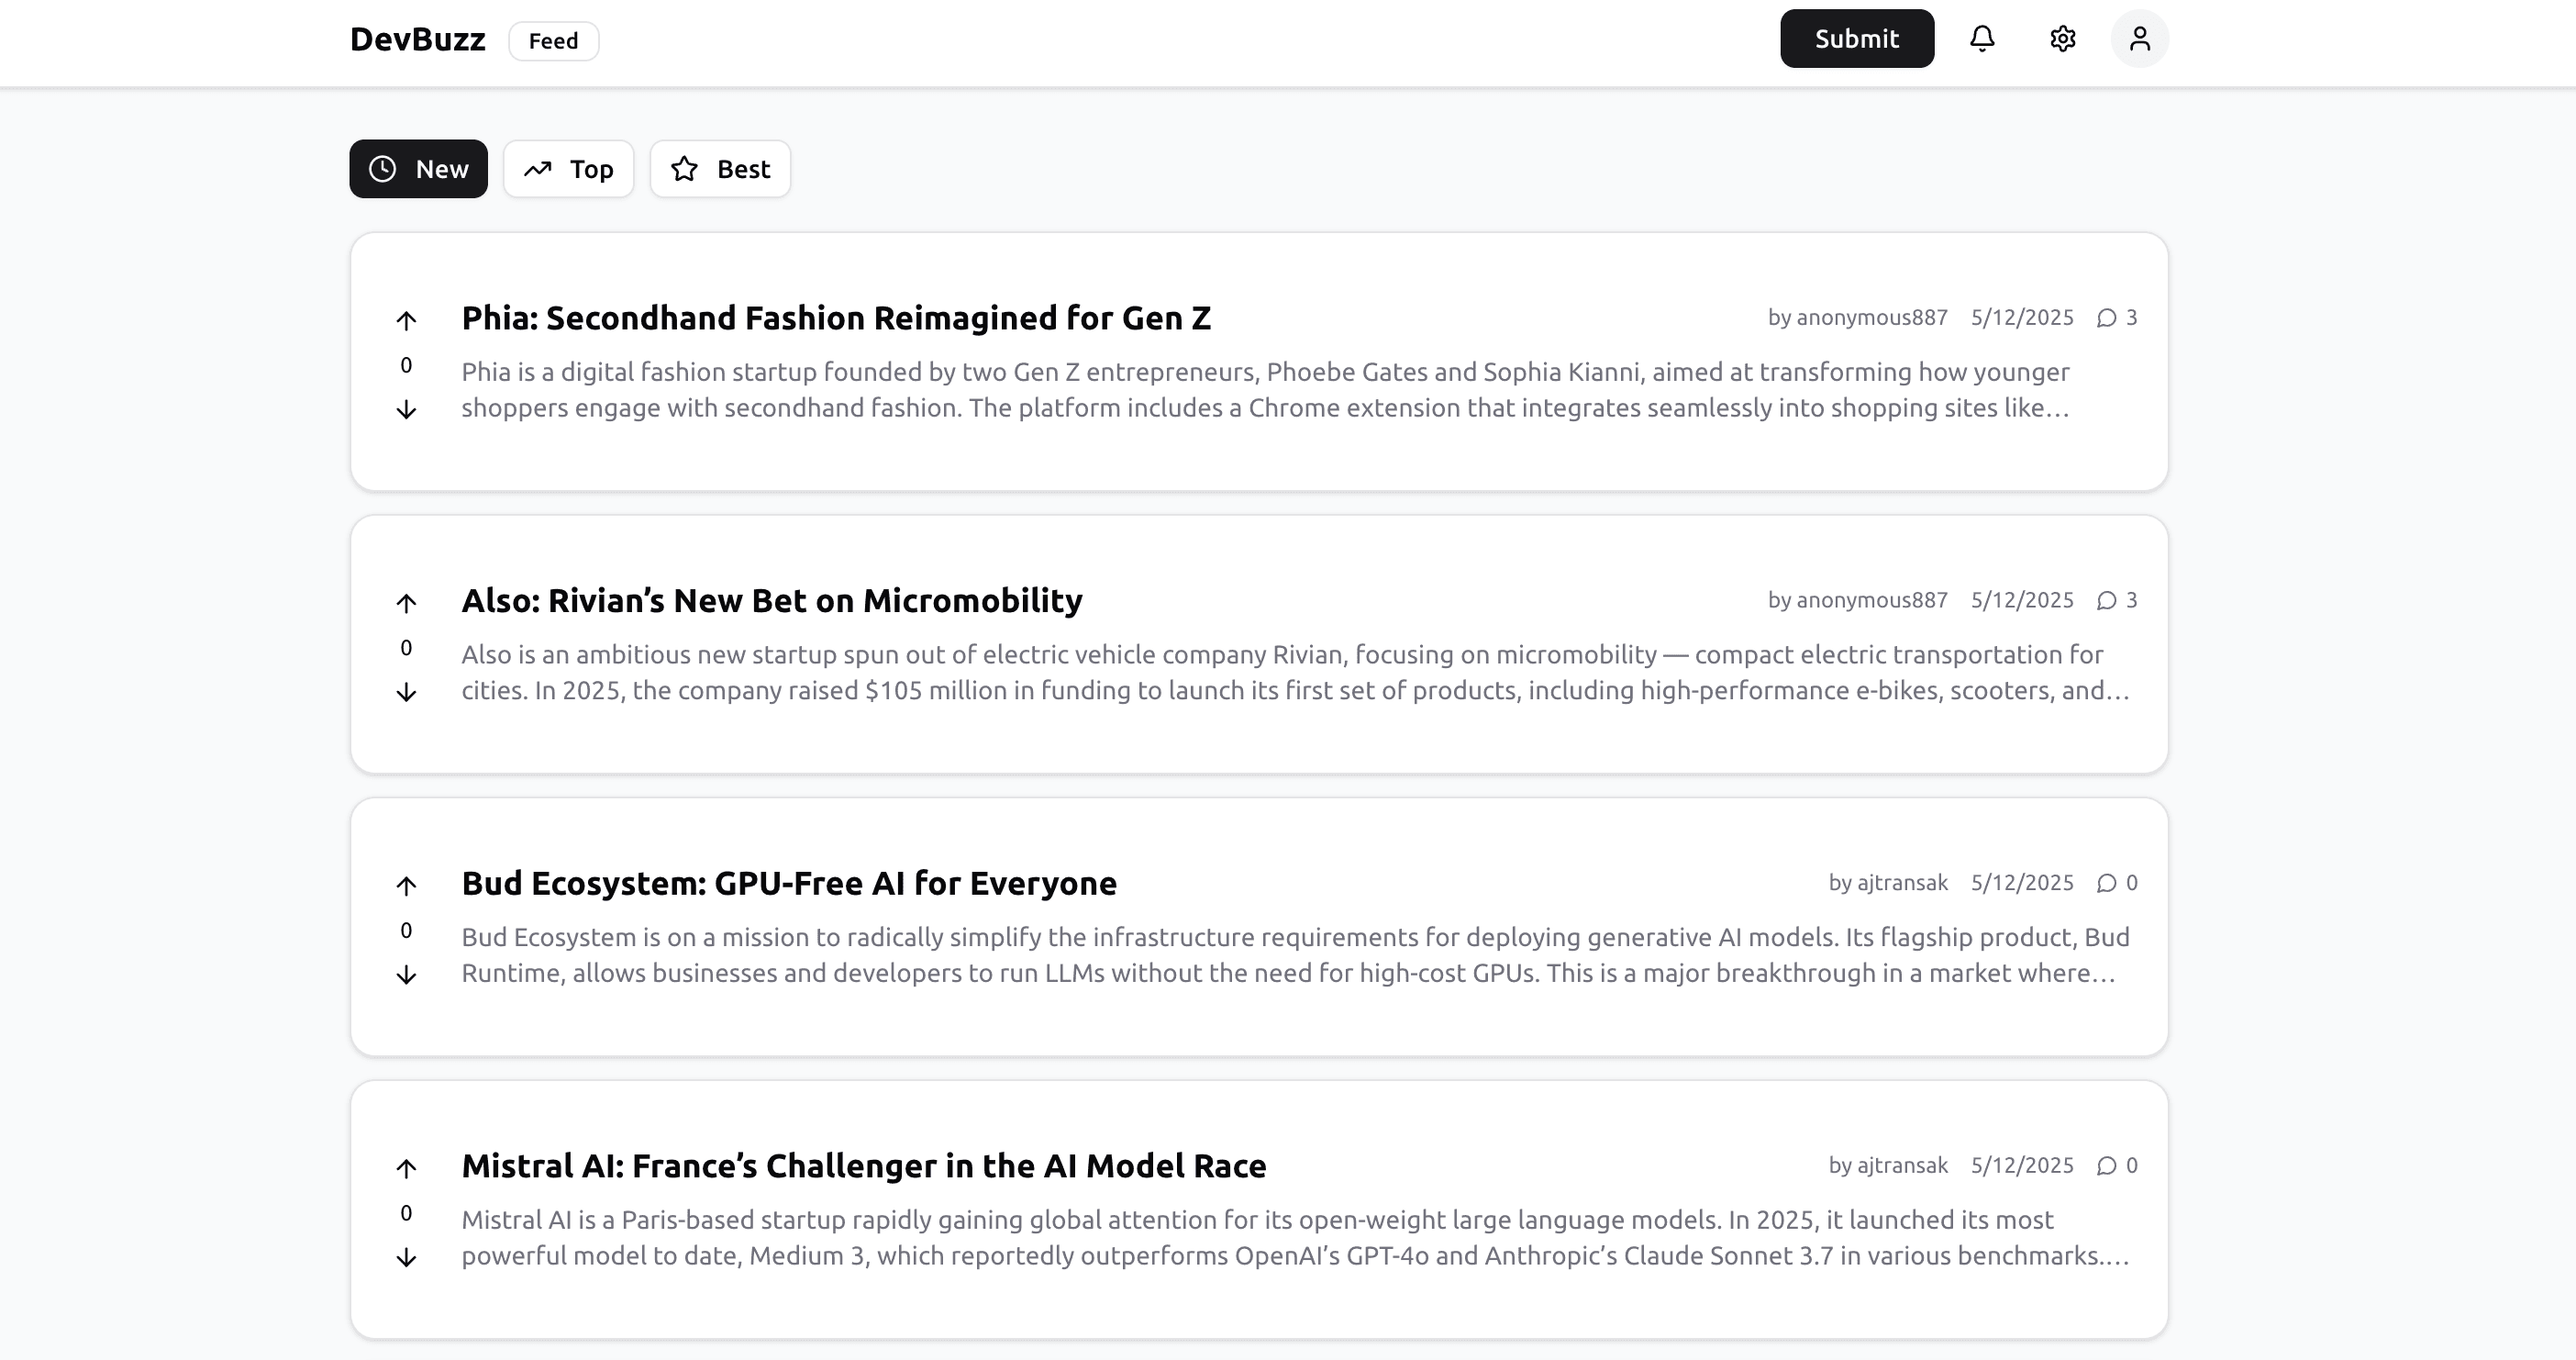
Task: Open the notifications bell
Action: [1984, 38]
